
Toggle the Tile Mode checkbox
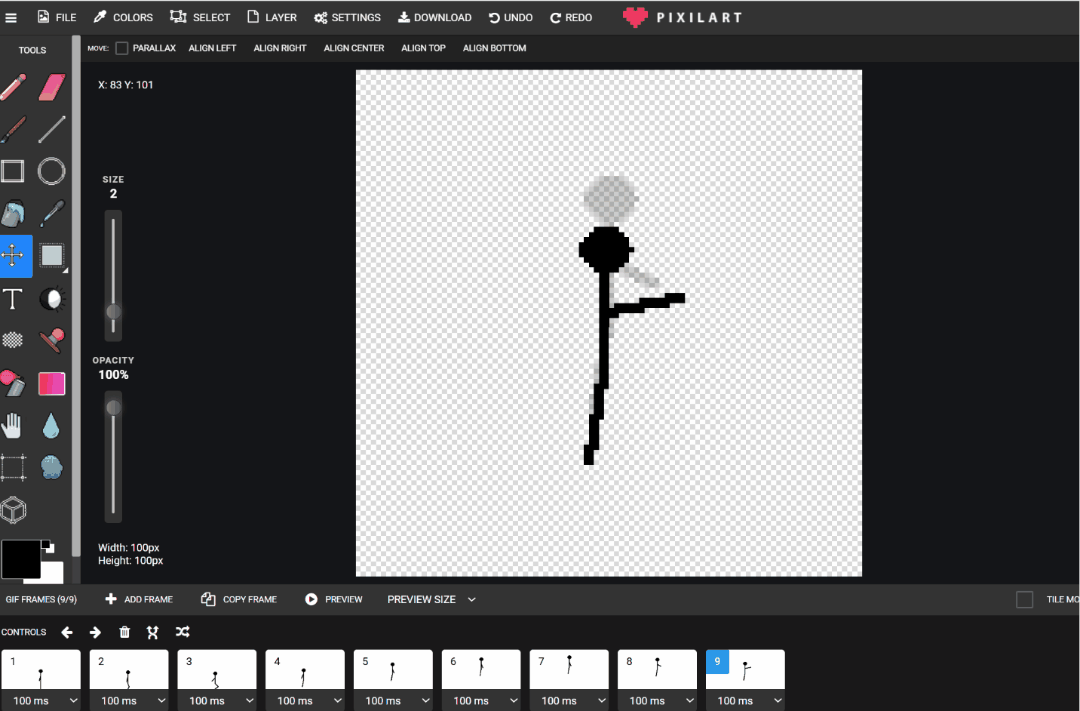click(1024, 599)
